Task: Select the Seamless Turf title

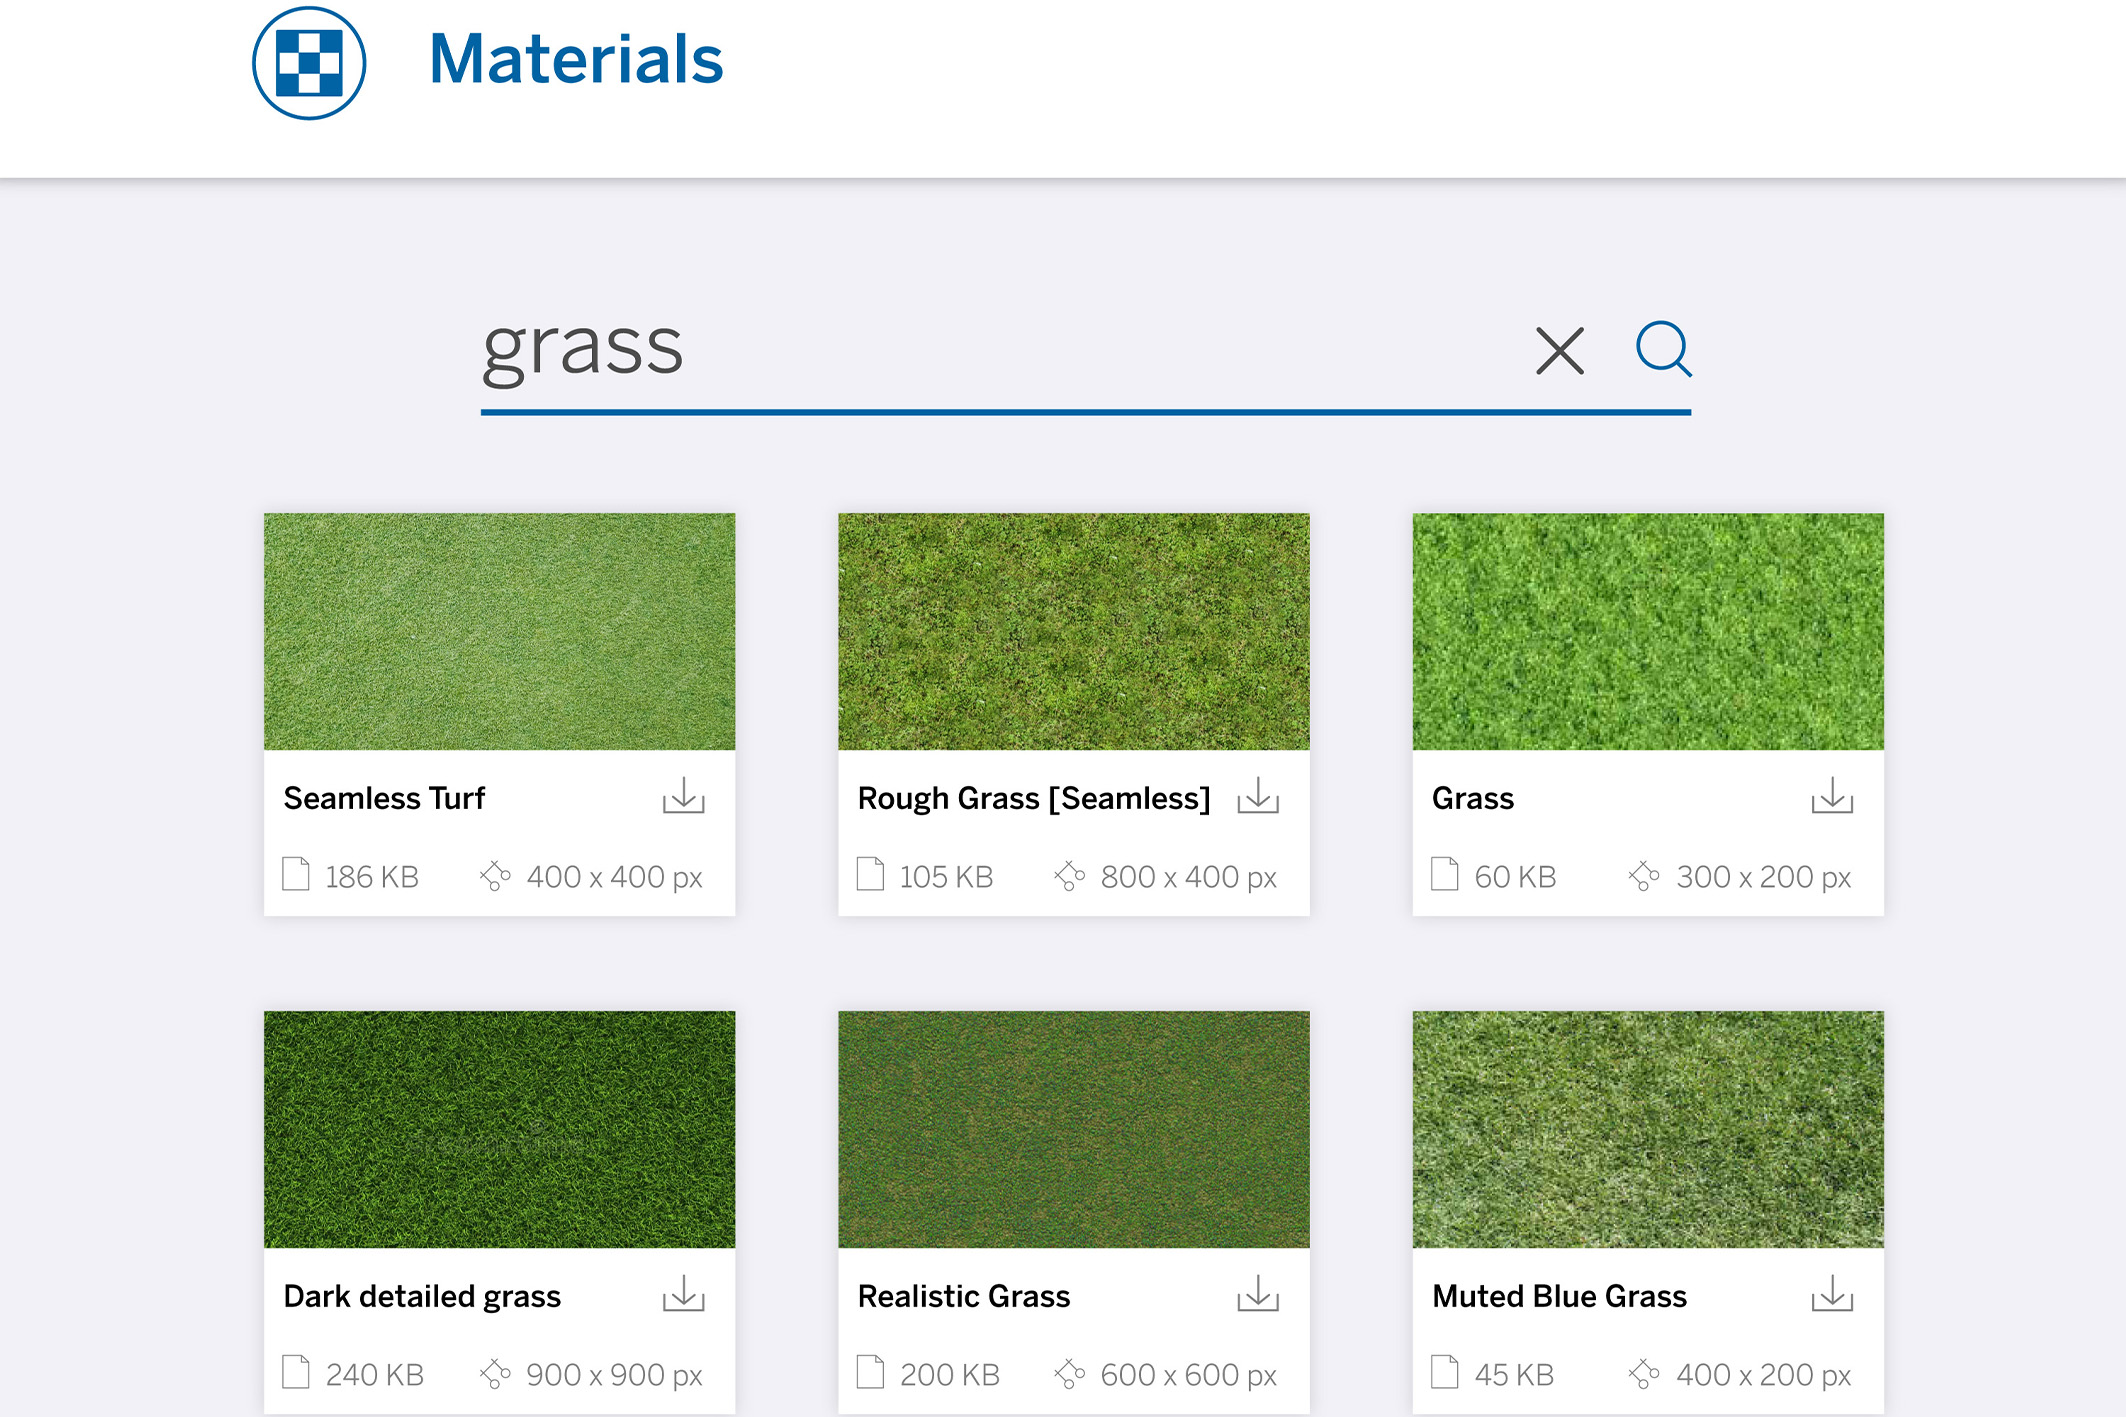Action: point(384,798)
